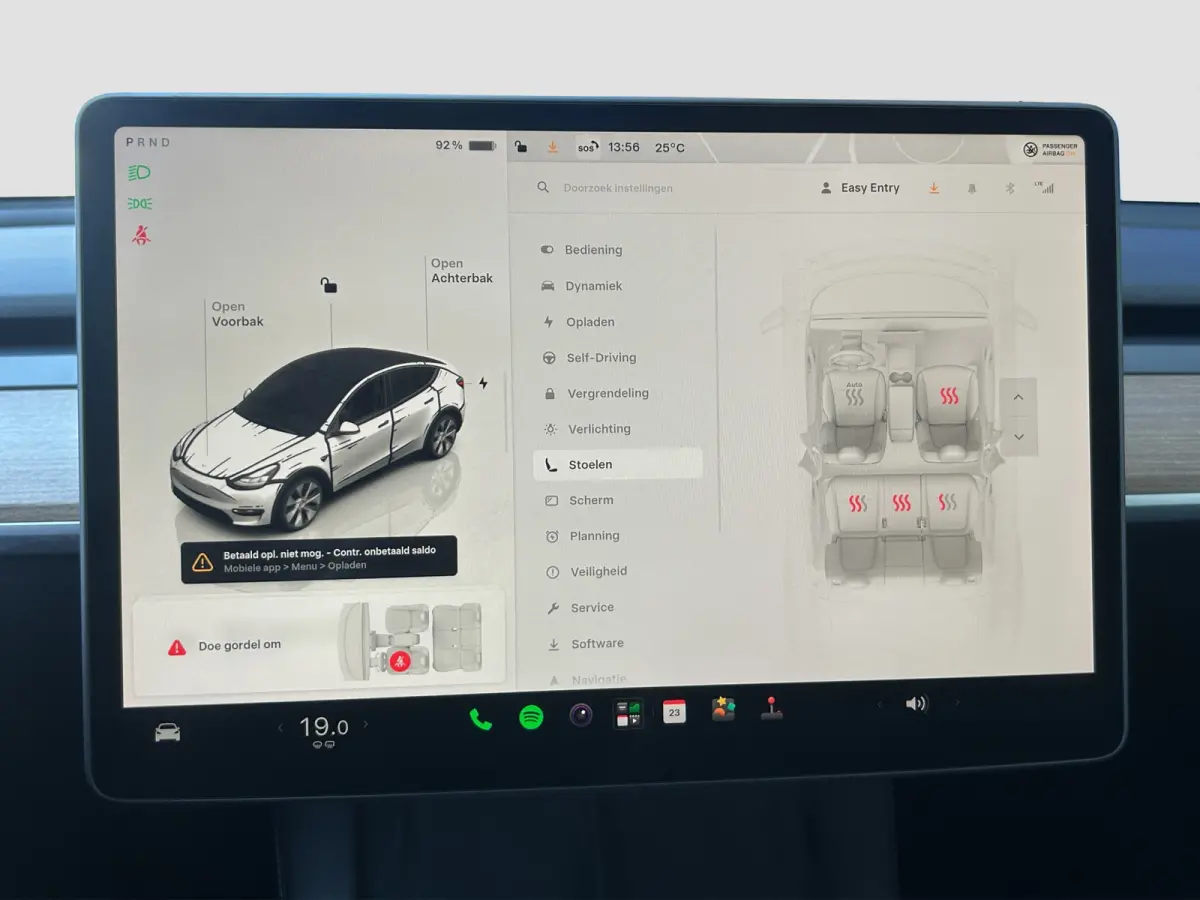Open charge port via lightning bolt
Image resolution: width=1200 pixels, height=900 pixels.
pos(484,383)
